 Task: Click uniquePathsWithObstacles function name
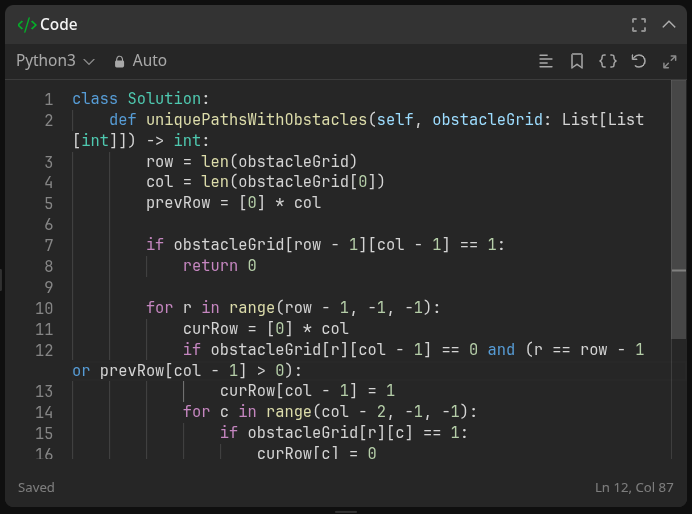pos(256,120)
